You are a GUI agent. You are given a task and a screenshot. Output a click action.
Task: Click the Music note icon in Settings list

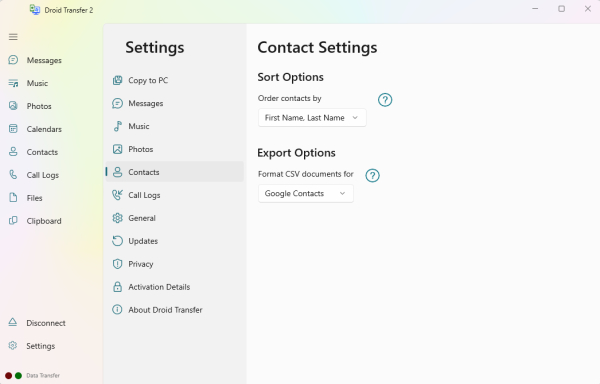(117, 126)
